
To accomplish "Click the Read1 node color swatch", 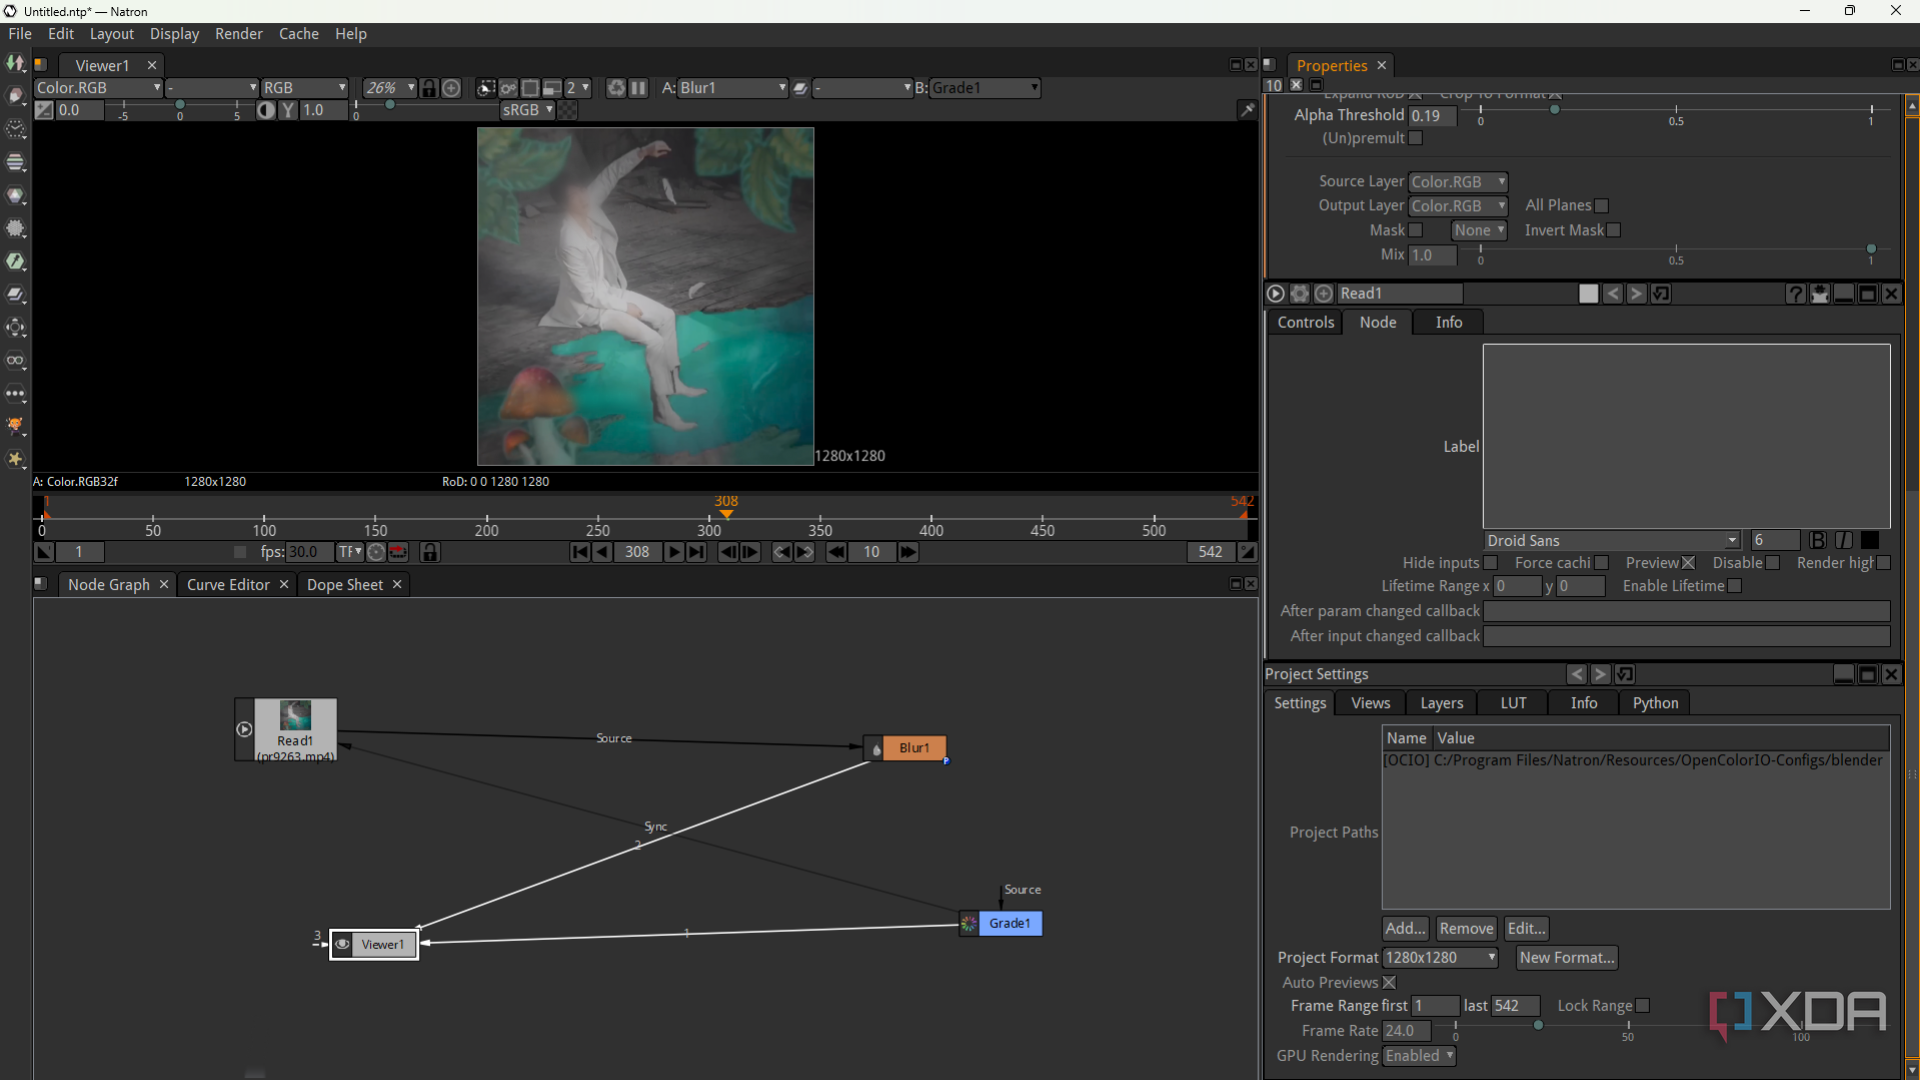I will pyautogui.click(x=1588, y=293).
